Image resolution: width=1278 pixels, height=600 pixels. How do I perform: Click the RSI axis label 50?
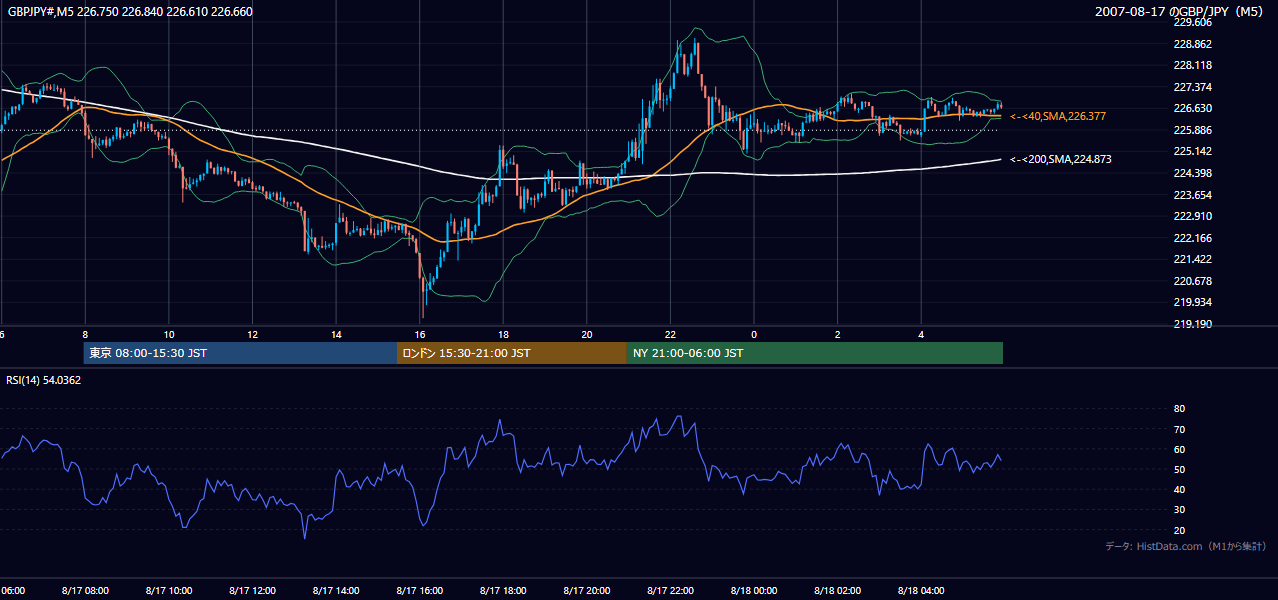tap(1179, 469)
